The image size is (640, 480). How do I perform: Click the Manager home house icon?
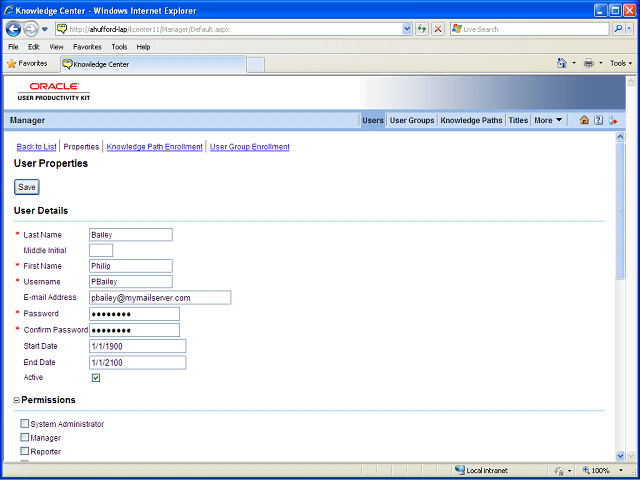click(584, 120)
